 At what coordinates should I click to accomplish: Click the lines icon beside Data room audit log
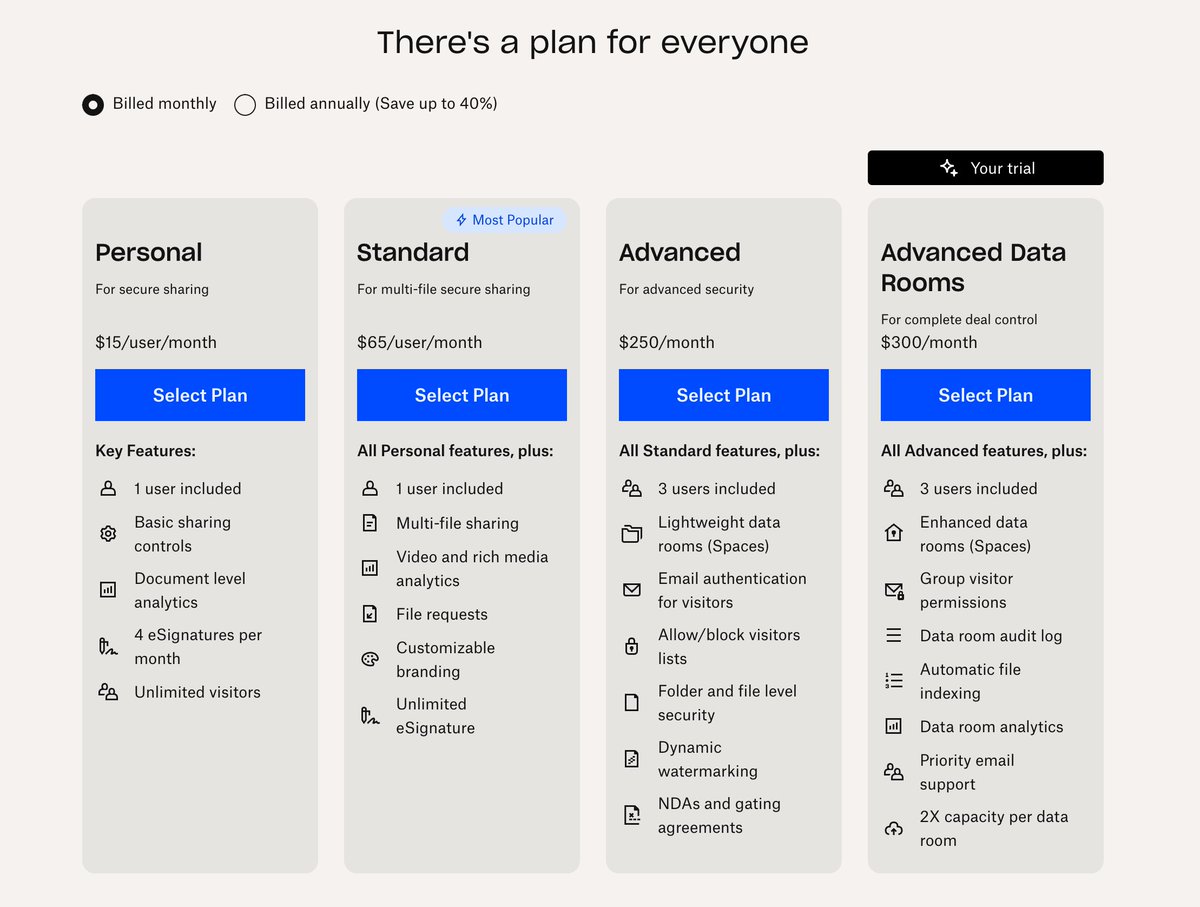894,636
